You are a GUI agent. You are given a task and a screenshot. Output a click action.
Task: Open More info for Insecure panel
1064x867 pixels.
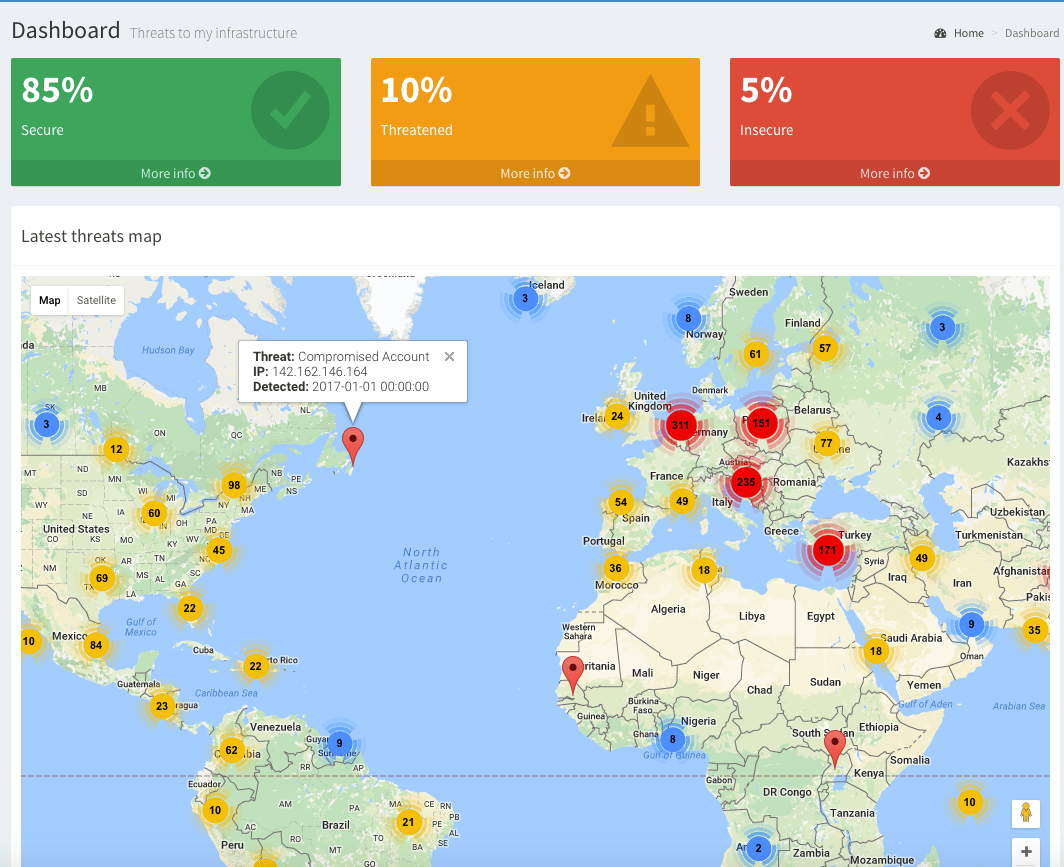[894, 173]
